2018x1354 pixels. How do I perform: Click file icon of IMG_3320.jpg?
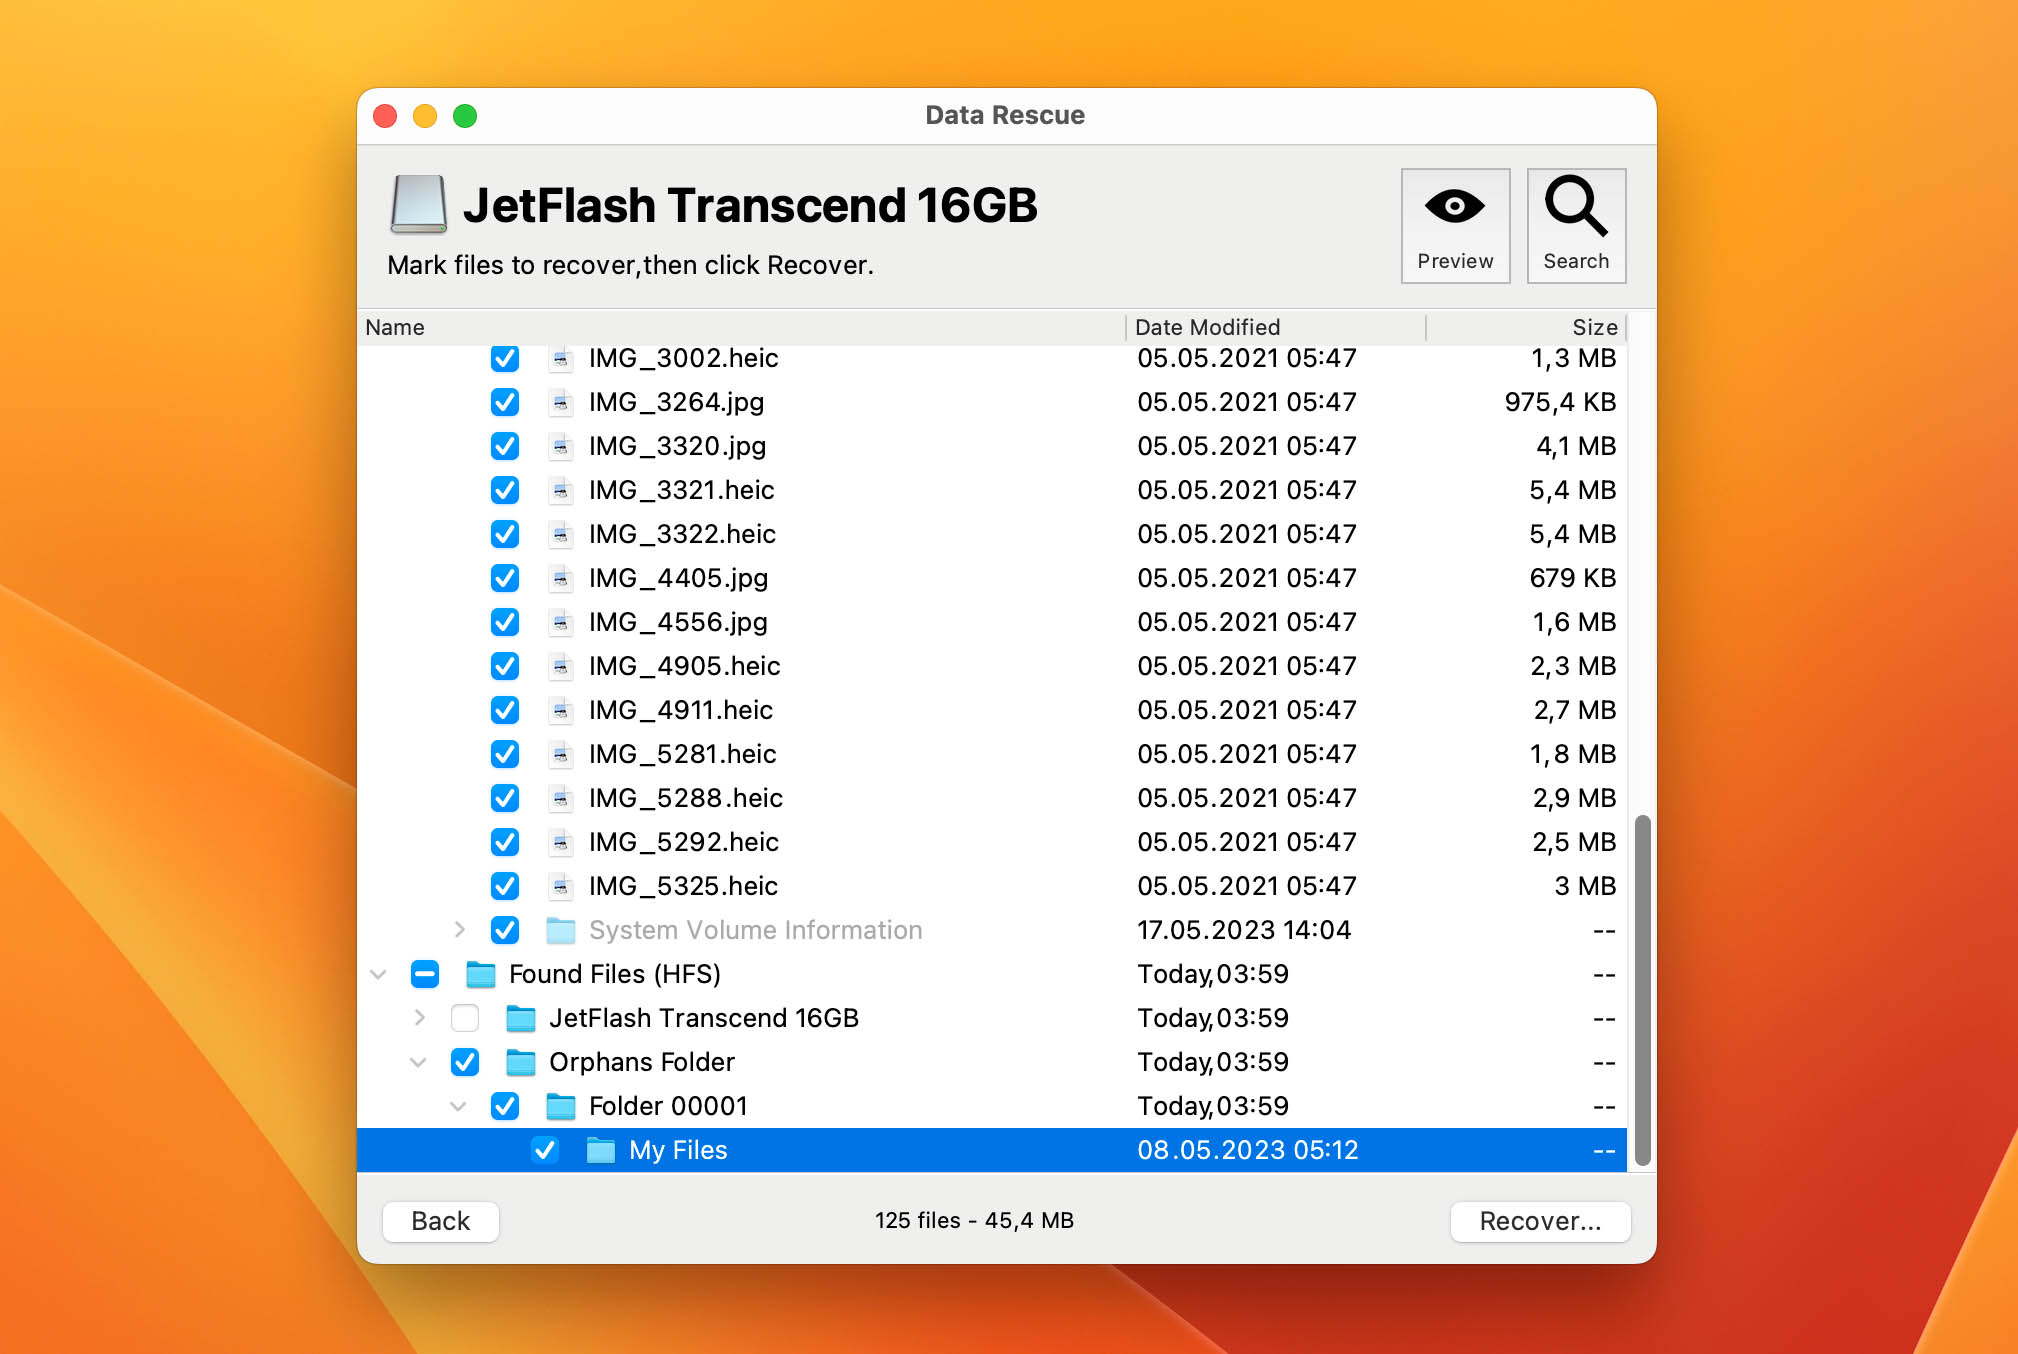coord(561,446)
